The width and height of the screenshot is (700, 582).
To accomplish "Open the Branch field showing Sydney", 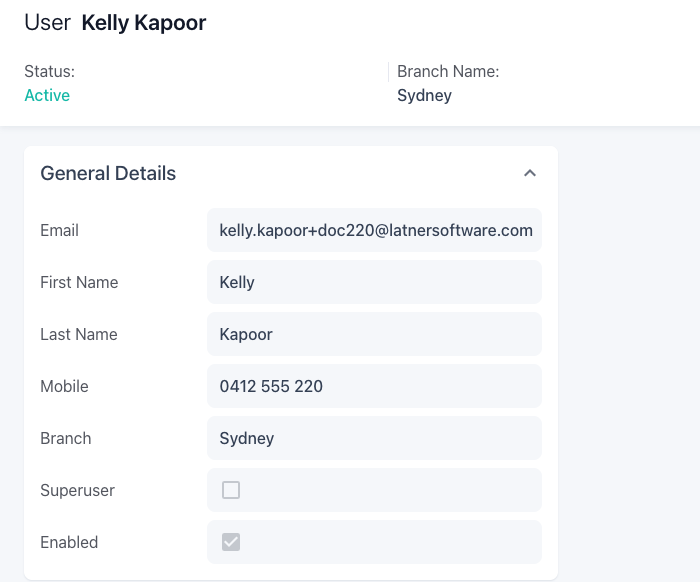I will pyautogui.click(x=374, y=438).
